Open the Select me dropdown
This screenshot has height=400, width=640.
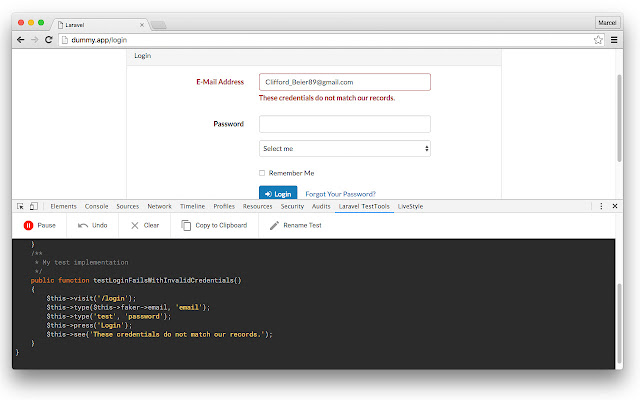(x=344, y=148)
